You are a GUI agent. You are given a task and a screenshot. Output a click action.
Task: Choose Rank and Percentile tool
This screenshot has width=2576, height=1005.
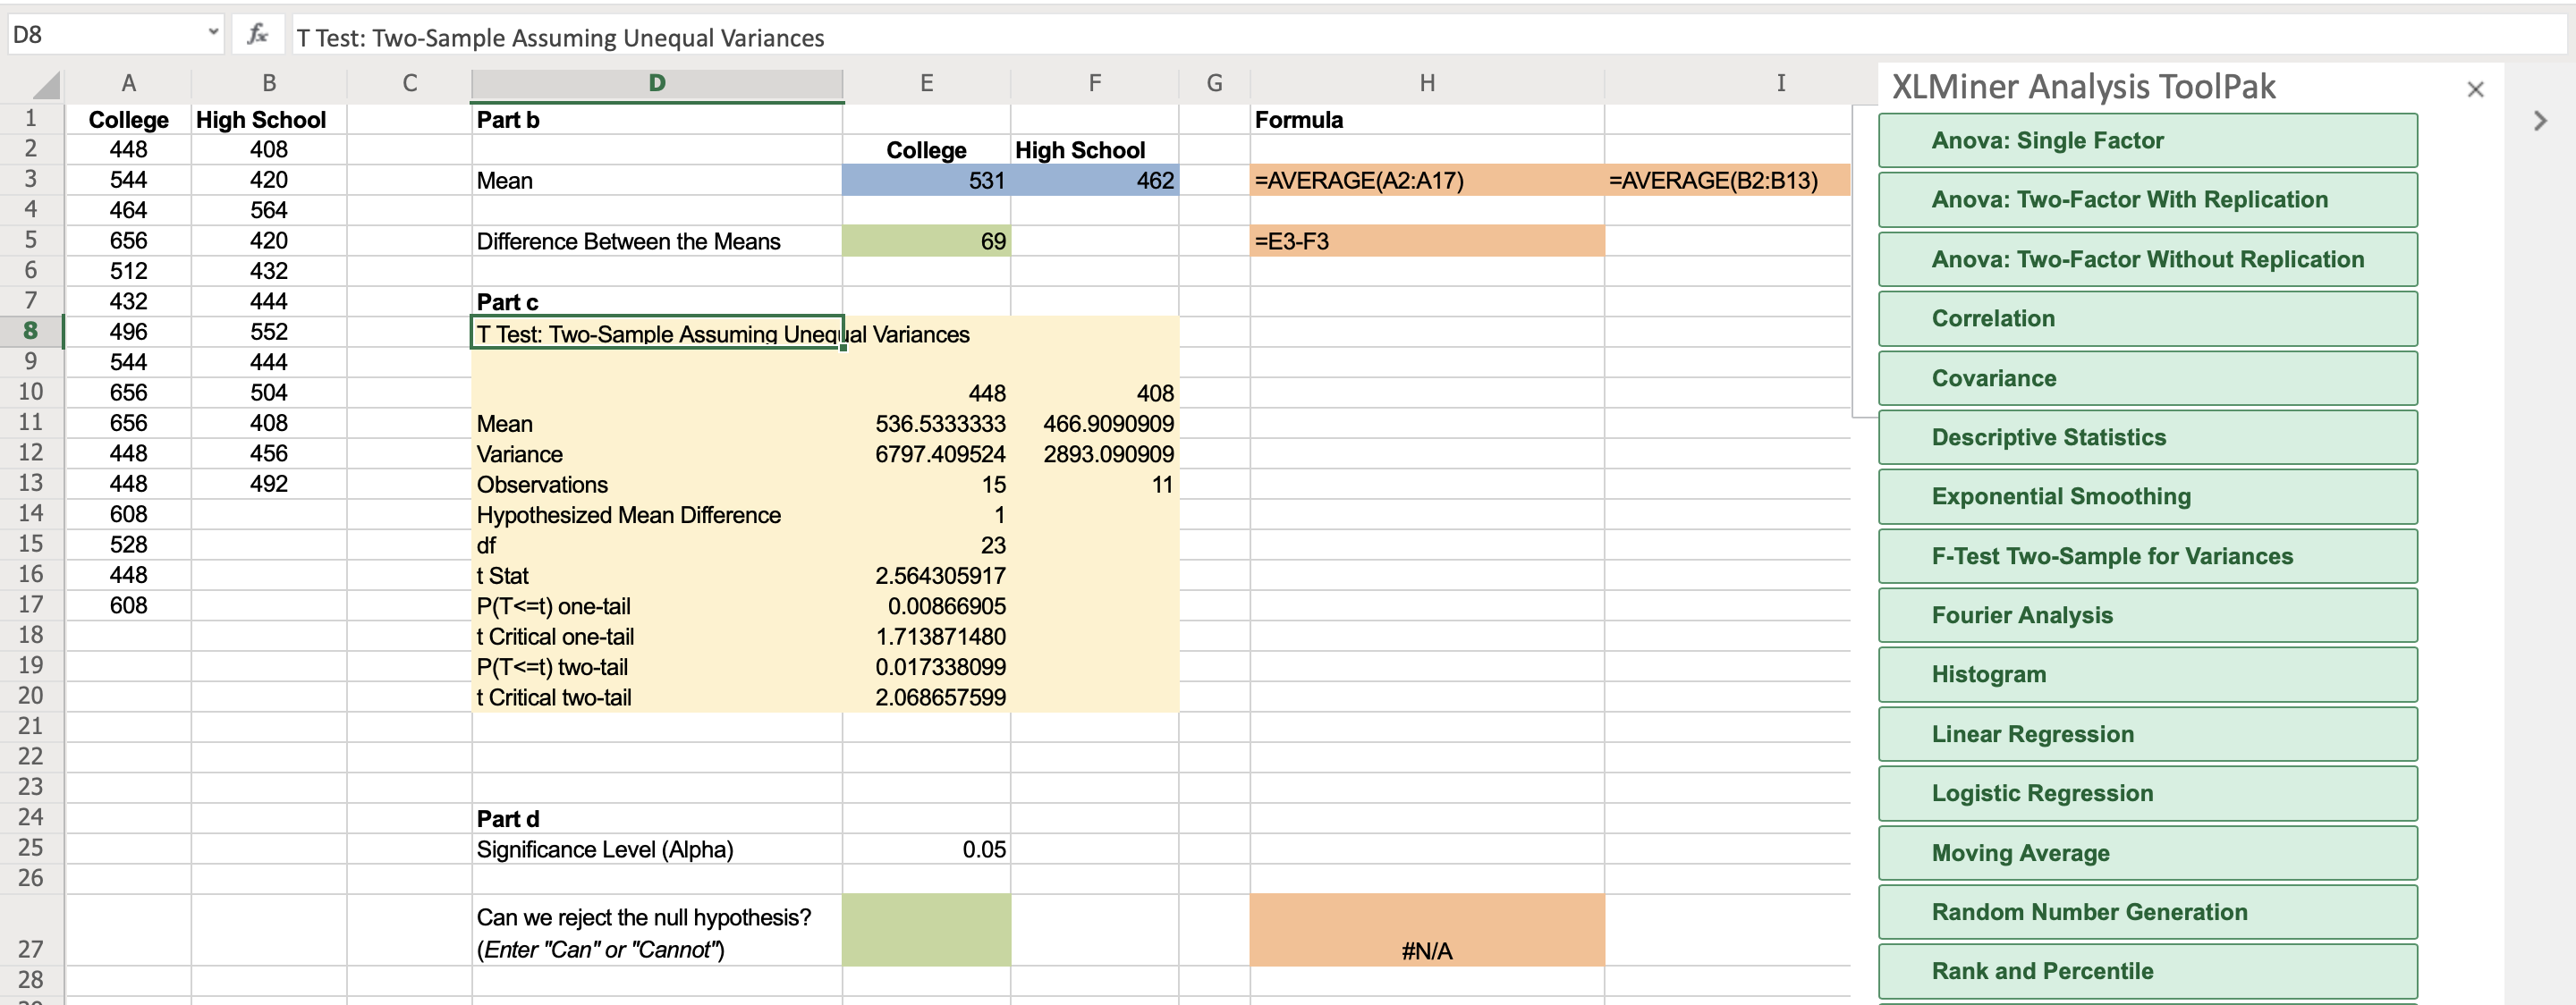click(2147, 972)
